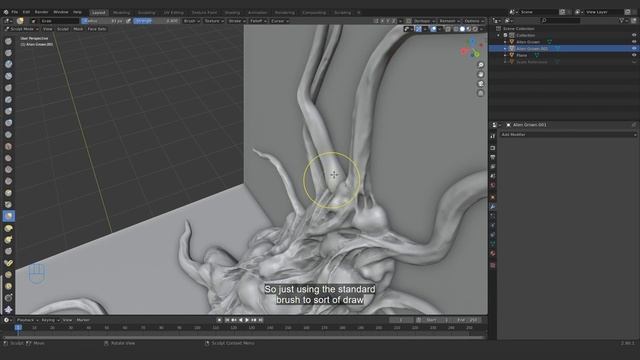This screenshot has width=640, height=360.
Task: Toggle camera view gizmo button
Action: (x=480, y=84)
